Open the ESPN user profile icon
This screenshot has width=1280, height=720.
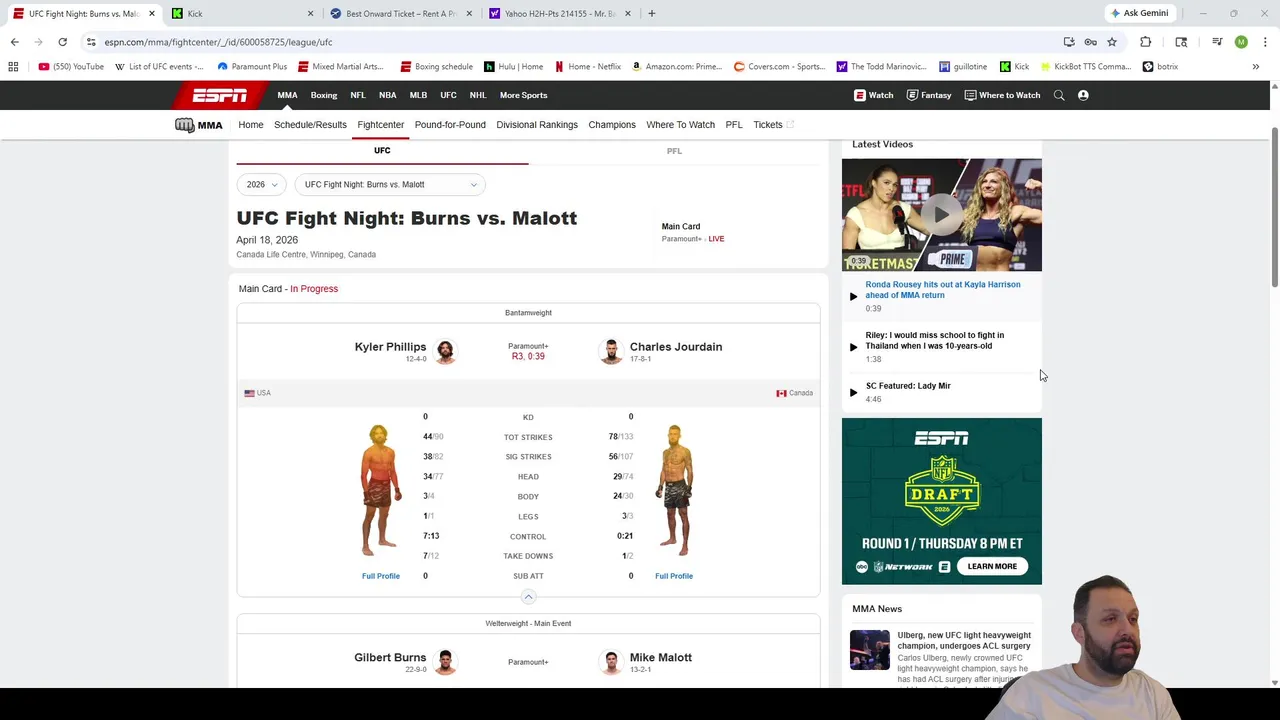tap(1083, 95)
